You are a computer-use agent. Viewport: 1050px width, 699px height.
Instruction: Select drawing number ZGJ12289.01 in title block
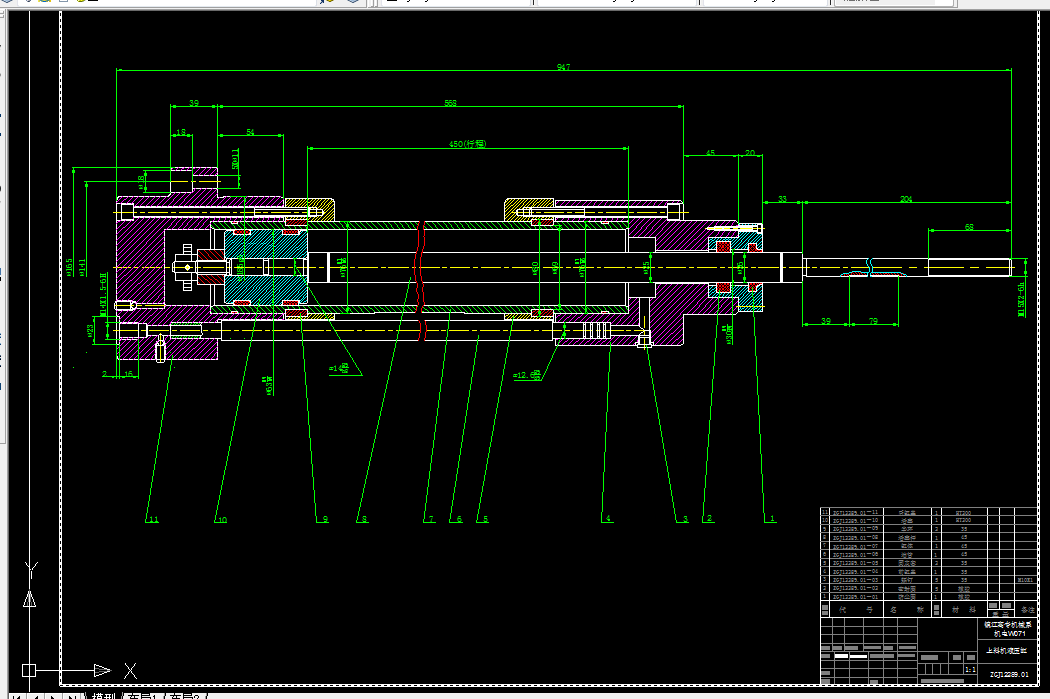click(x=1009, y=675)
